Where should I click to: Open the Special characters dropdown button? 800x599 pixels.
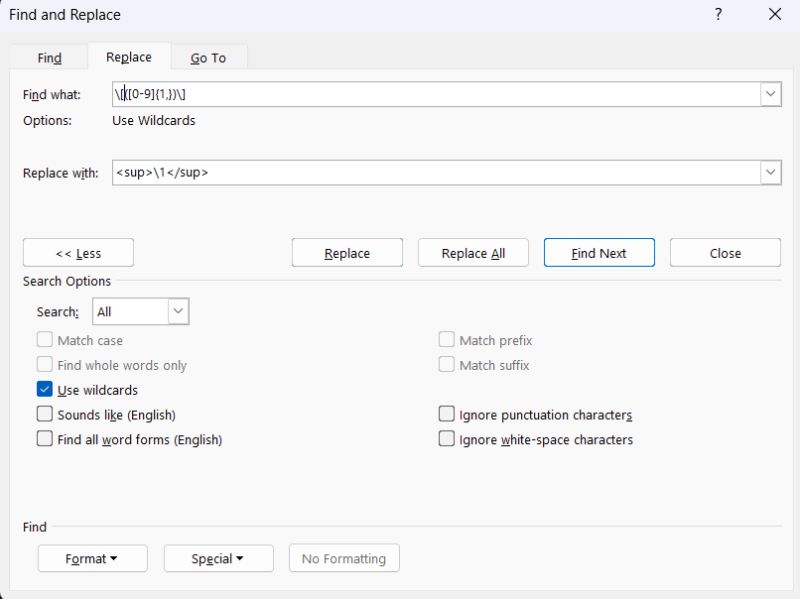(x=218, y=558)
